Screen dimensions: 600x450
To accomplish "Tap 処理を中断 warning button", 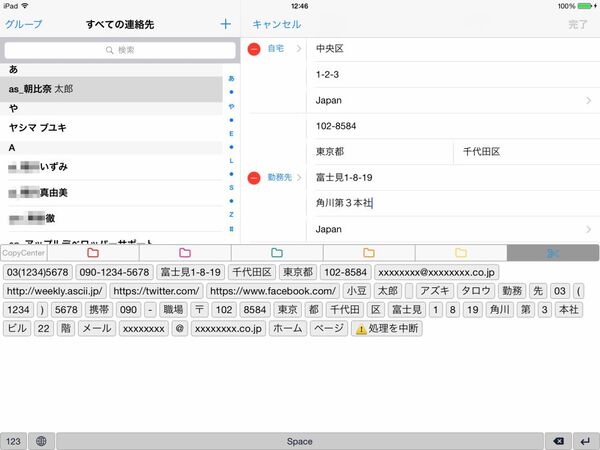I will pos(387,328).
